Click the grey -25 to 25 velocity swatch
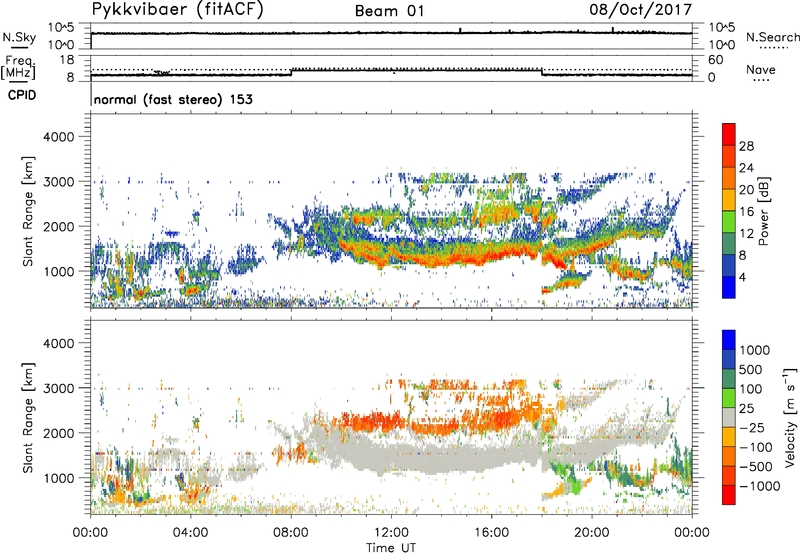Image resolution: width=800 pixels, height=554 pixels. click(729, 417)
